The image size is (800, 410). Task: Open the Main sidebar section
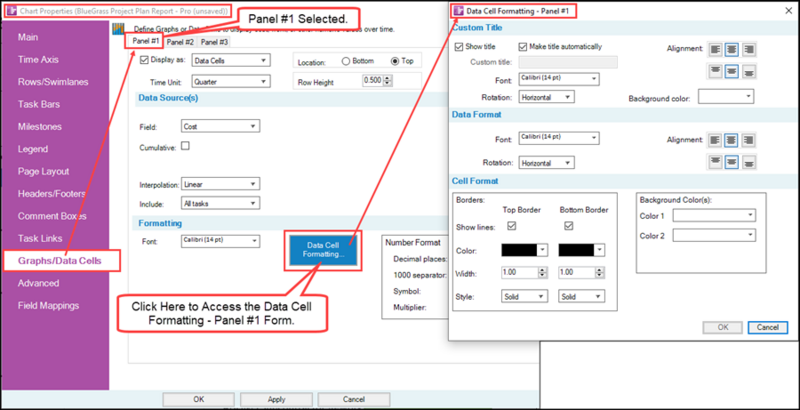pos(28,37)
